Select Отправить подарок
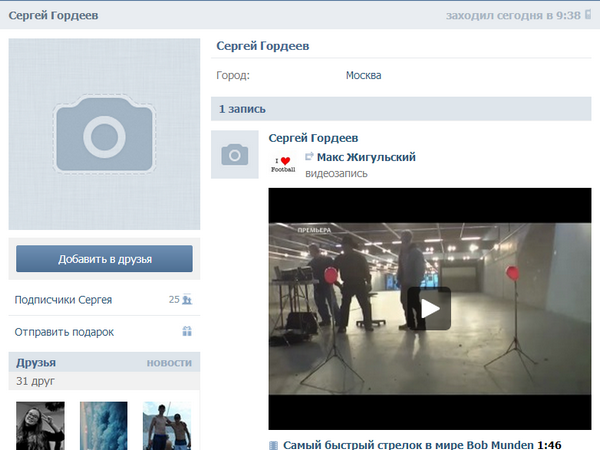 click(x=64, y=332)
